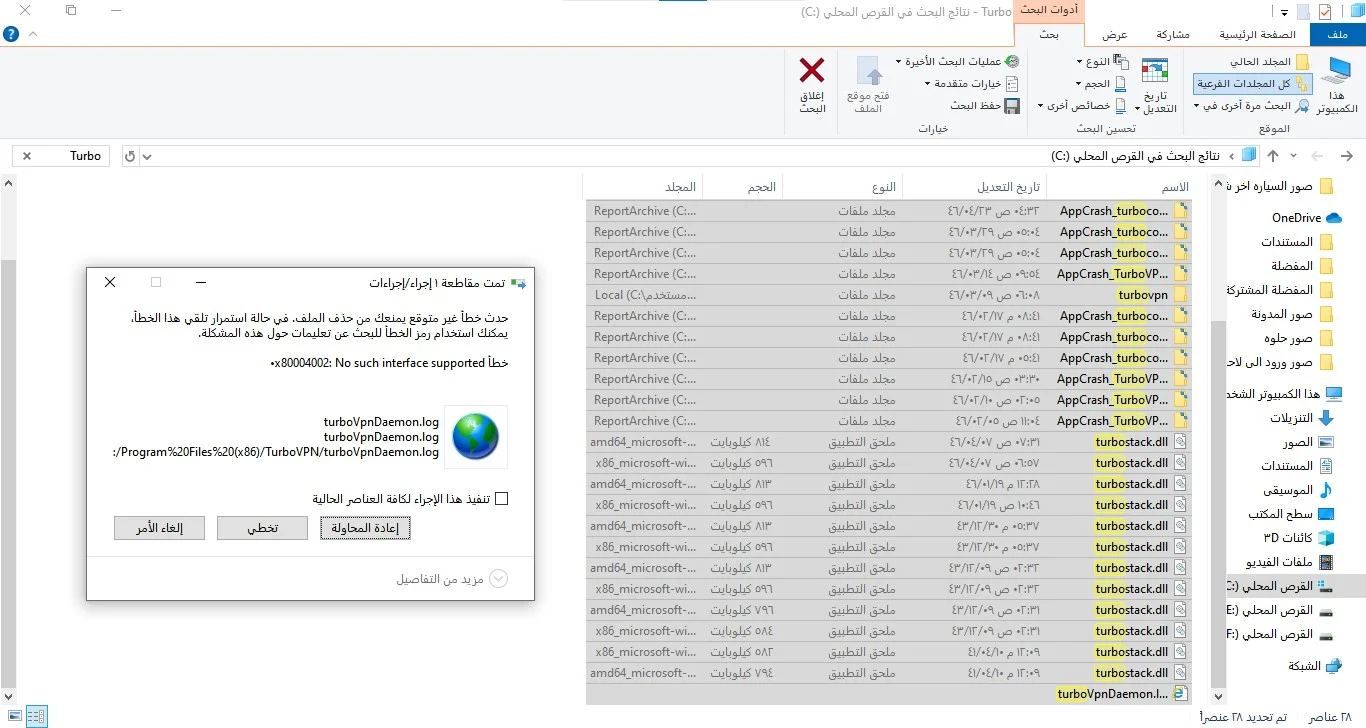Click the Save search icon
Image resolution: width=1366 pixels, height=728 pixels.
pyautogui.click(x=1011, y=106)
